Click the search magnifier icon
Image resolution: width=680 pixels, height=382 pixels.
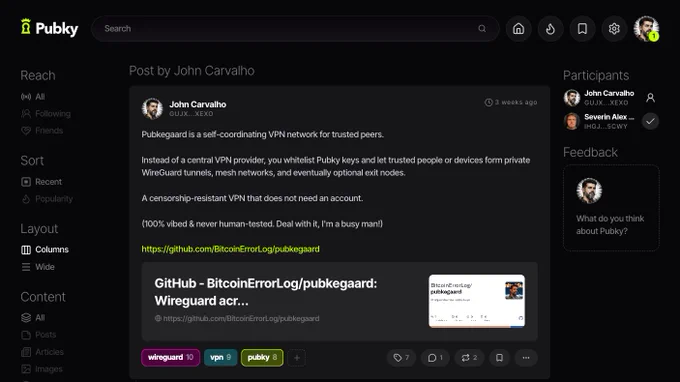482,29
